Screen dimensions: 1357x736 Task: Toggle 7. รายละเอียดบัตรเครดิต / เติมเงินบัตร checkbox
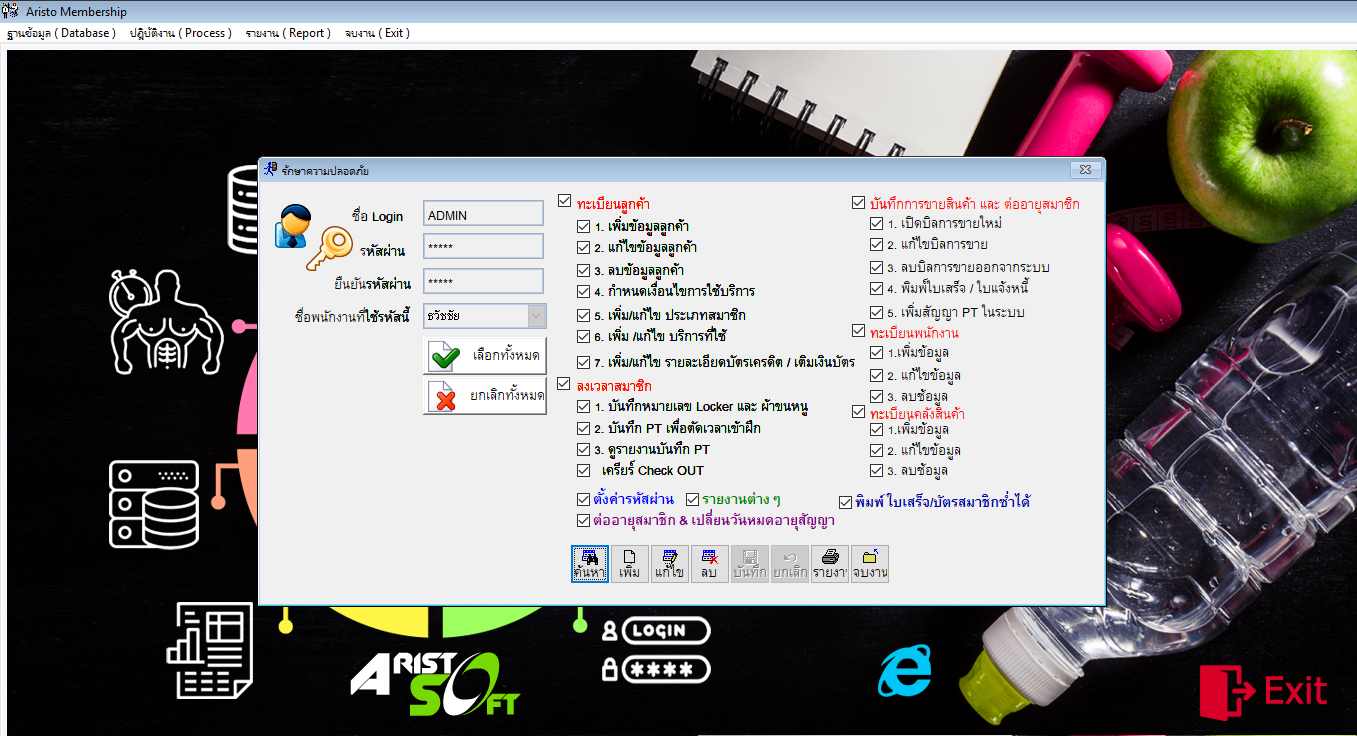click(x=584, y=362)
